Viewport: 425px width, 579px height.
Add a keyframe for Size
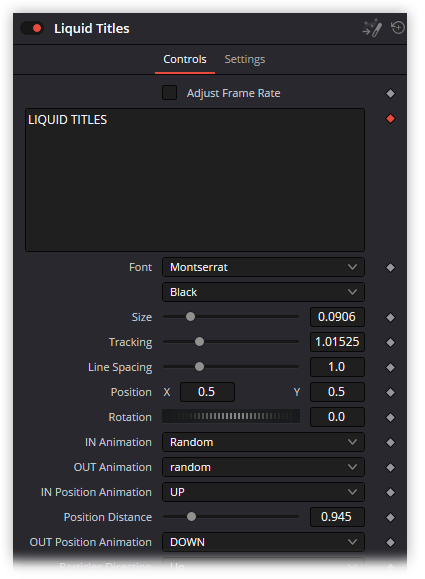tap(390, 317)
